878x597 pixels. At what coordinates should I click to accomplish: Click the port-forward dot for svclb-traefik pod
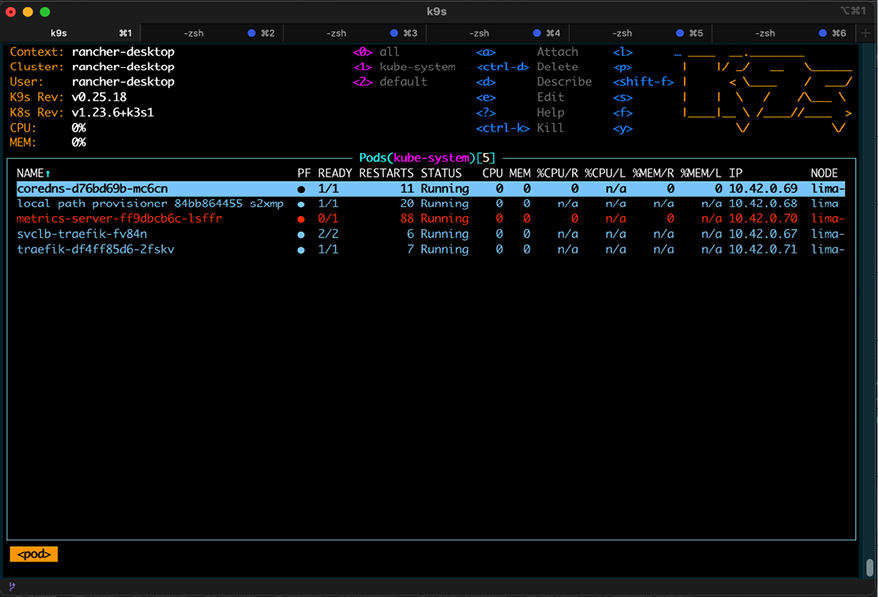[301, 235]
